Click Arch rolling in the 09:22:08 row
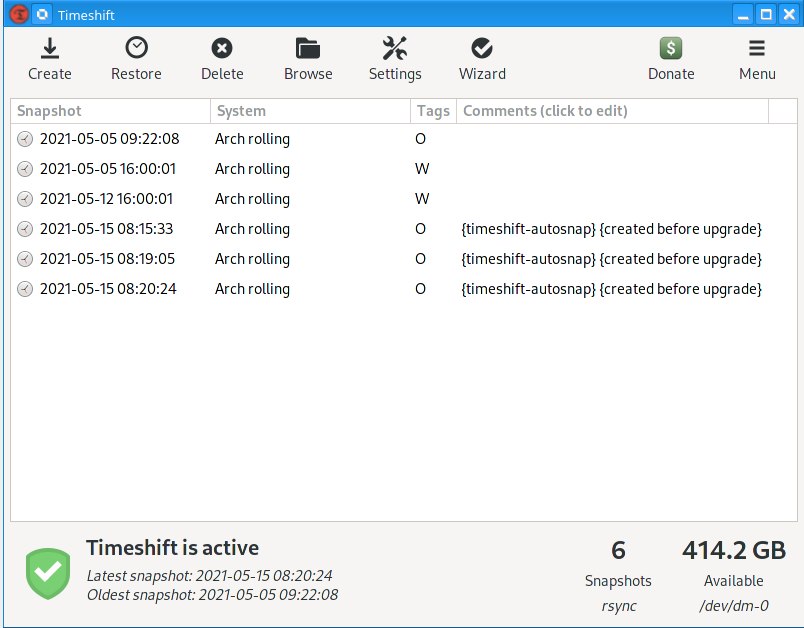Image resolution: width=804 pixels, height=628 pixels. pyautogui.click(x=252, y=139)
